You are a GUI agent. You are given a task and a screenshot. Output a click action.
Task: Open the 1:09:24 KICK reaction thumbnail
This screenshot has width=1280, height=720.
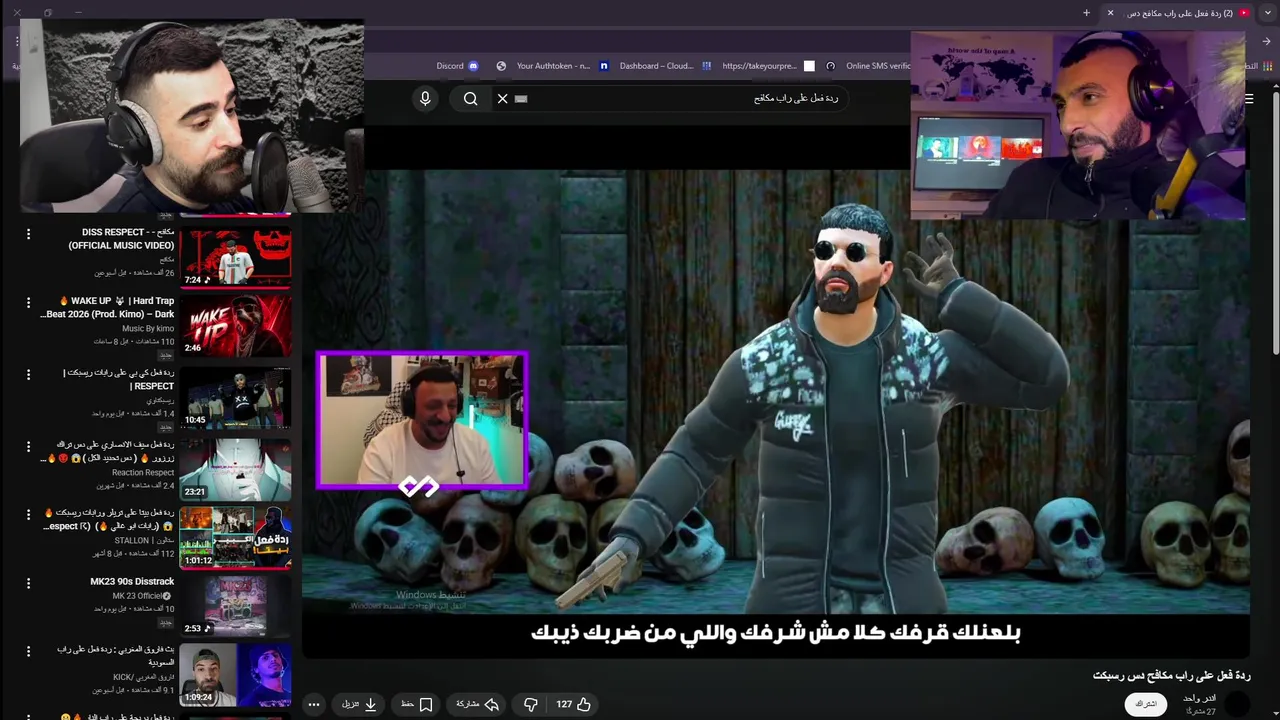click(235, 675)
